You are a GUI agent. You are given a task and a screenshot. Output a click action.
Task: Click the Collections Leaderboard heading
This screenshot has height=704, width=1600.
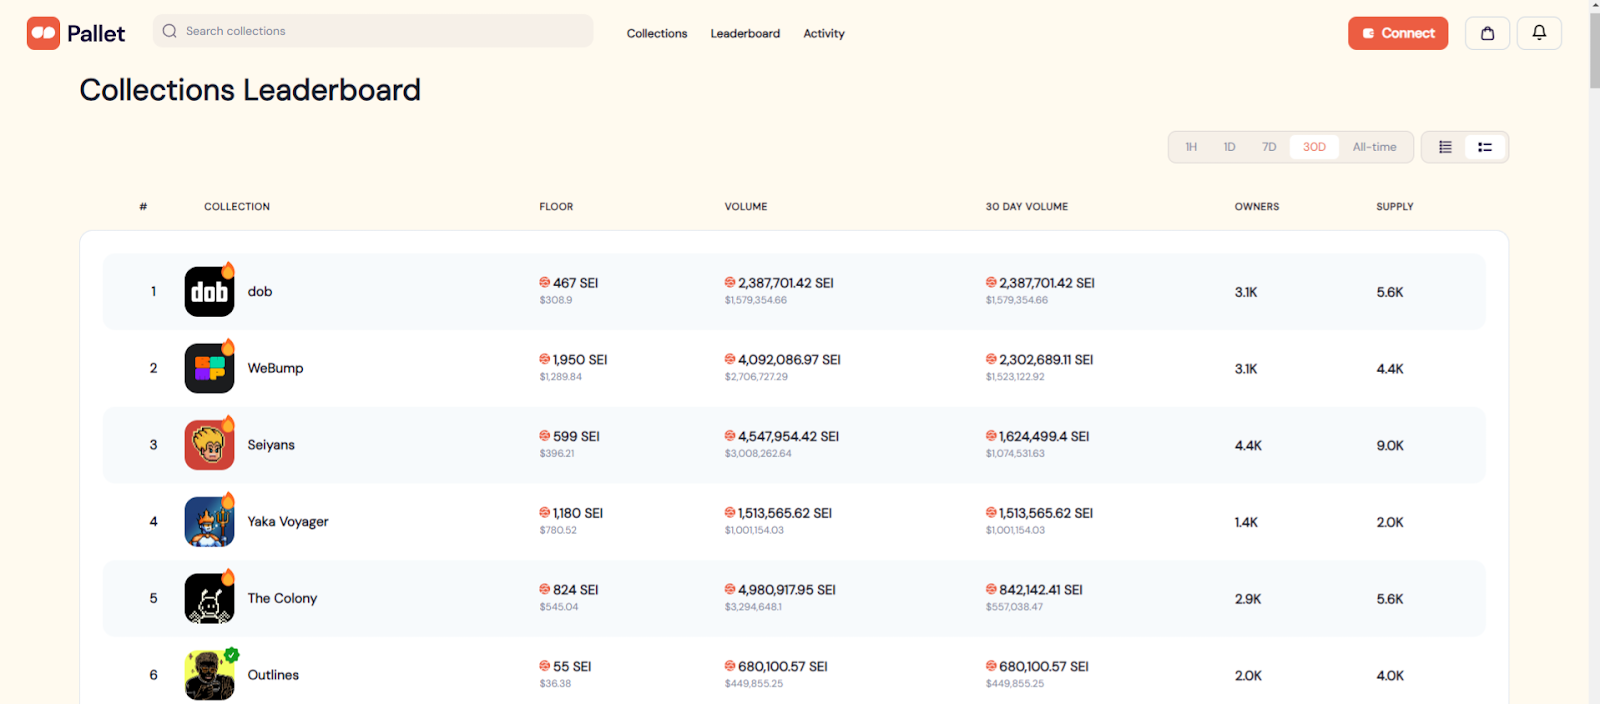(x=250, y=90)
